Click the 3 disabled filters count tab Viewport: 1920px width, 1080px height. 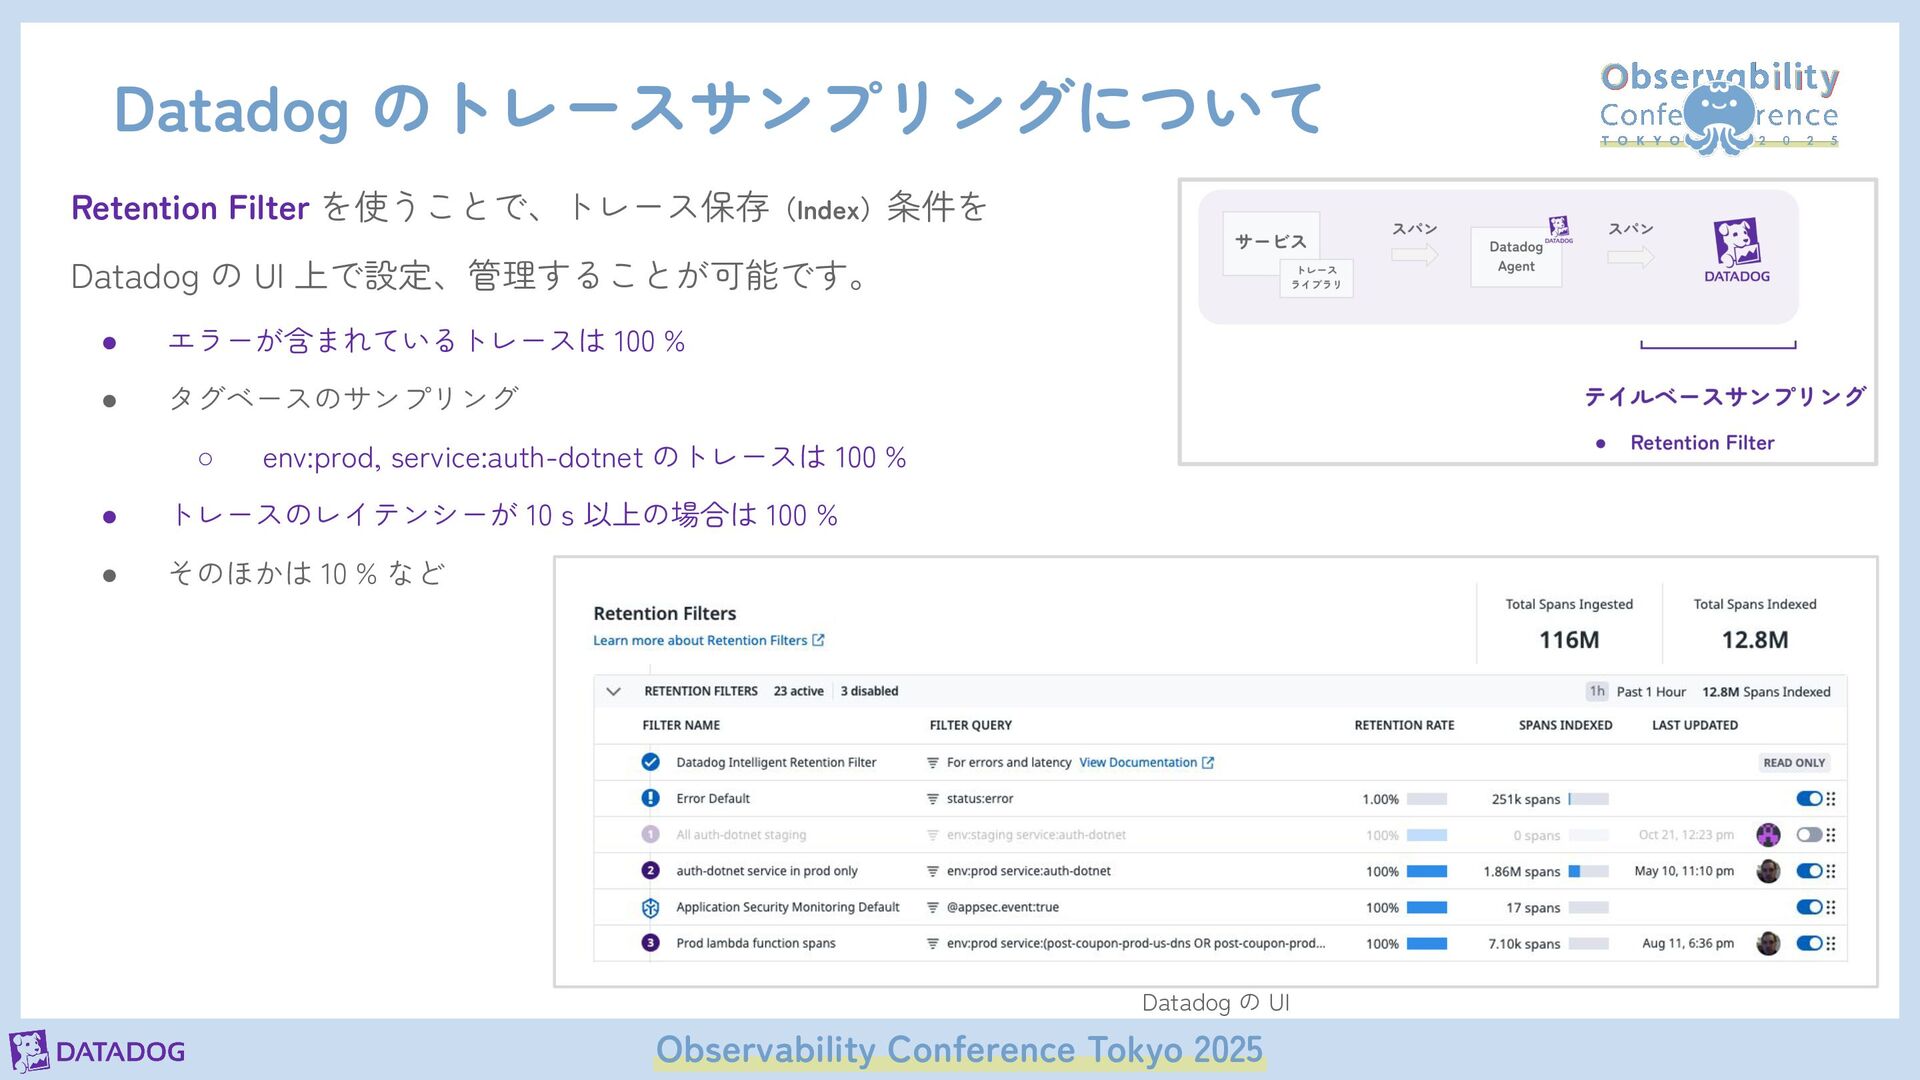[869, 691]
